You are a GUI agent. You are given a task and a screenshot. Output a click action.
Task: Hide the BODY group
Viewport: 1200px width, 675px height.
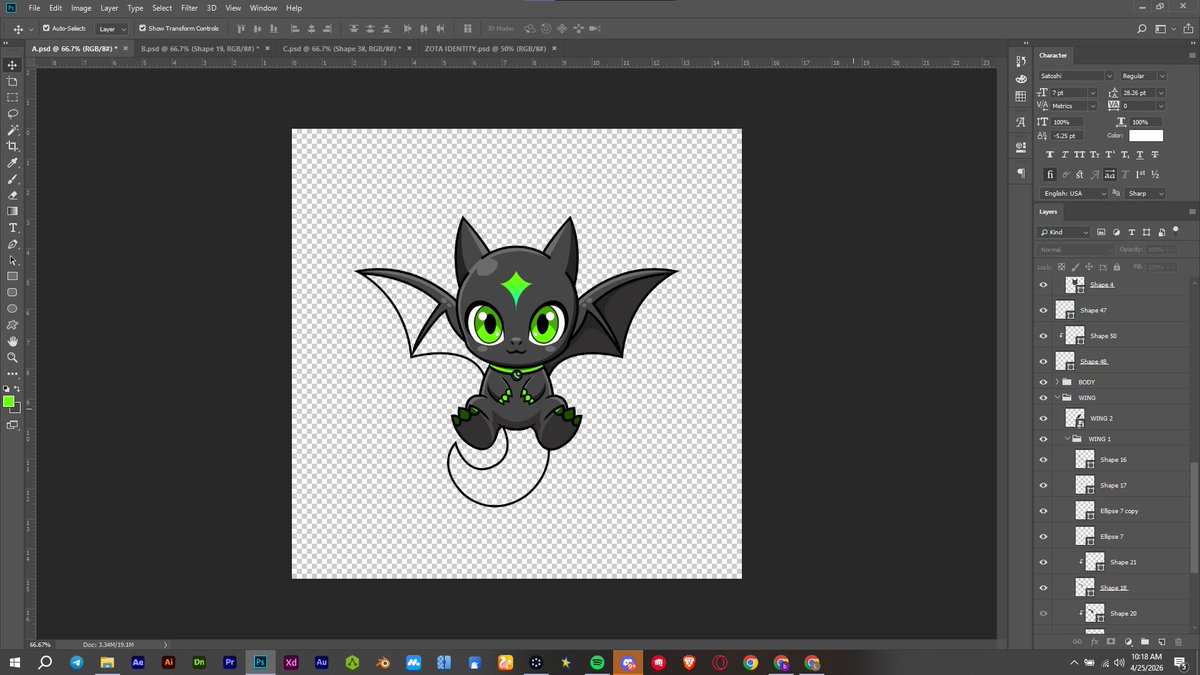1043,382
